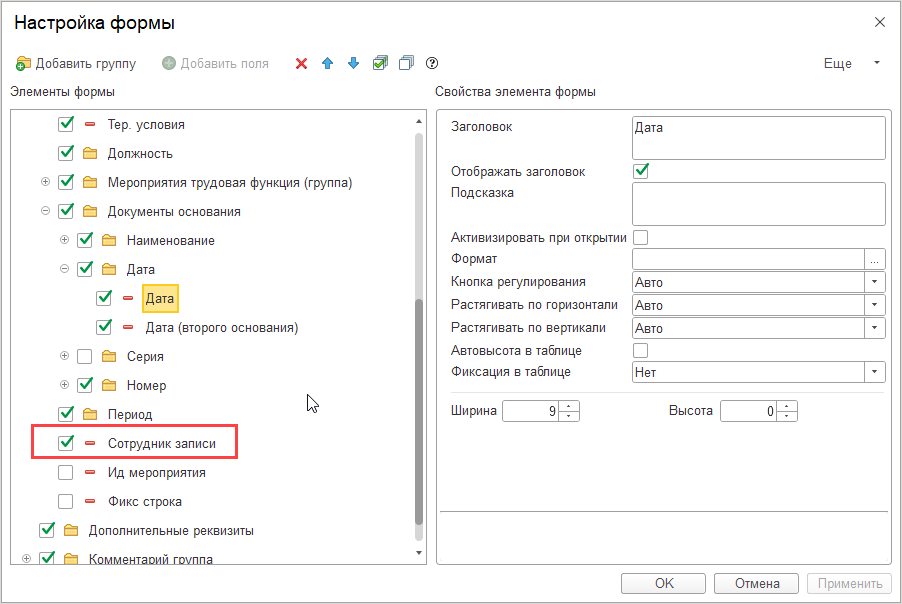The width and height of the screenshot is (902, 604).
Task: Uncheck 'Отображать заголовок'
Action: tap(641, 171)
